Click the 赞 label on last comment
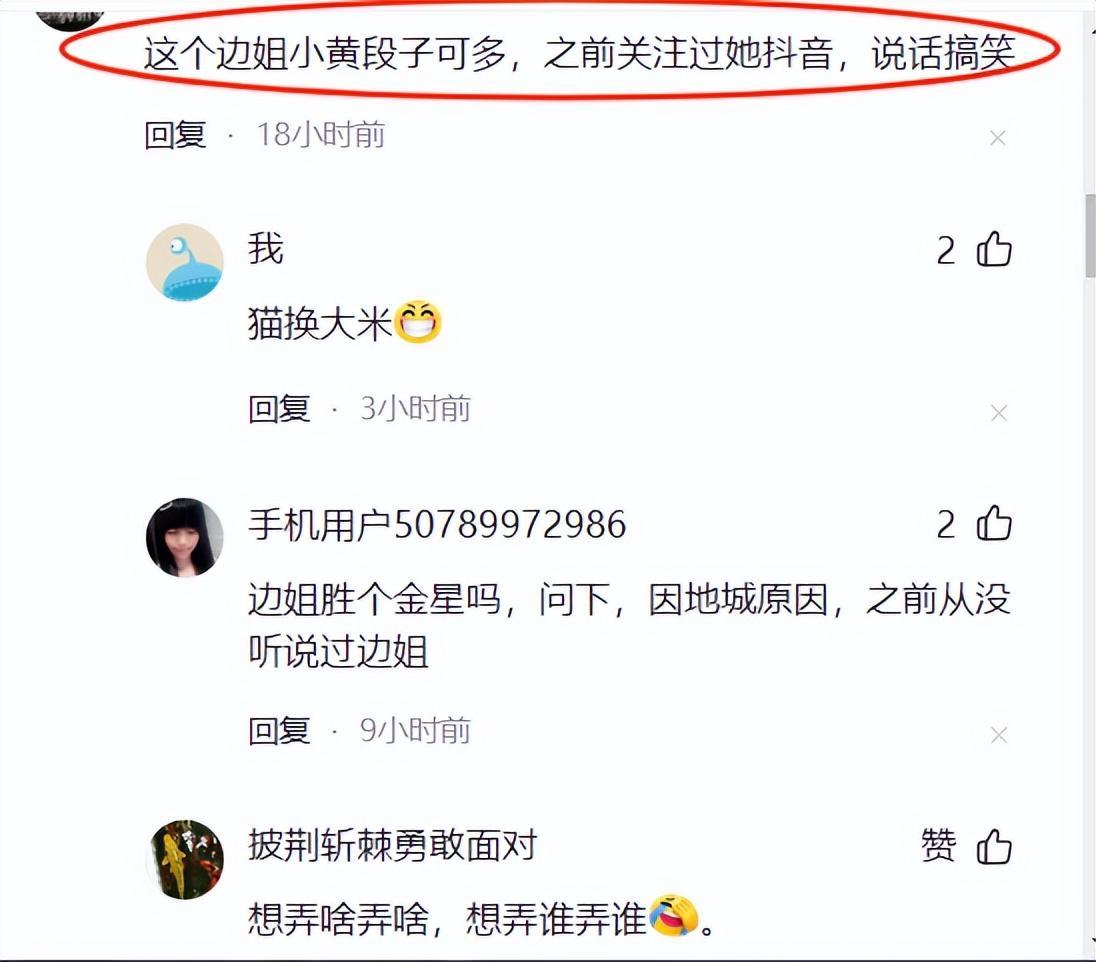Image resolution: width=1096 pixels, height=962 pixels. click(x=938, y=845)
